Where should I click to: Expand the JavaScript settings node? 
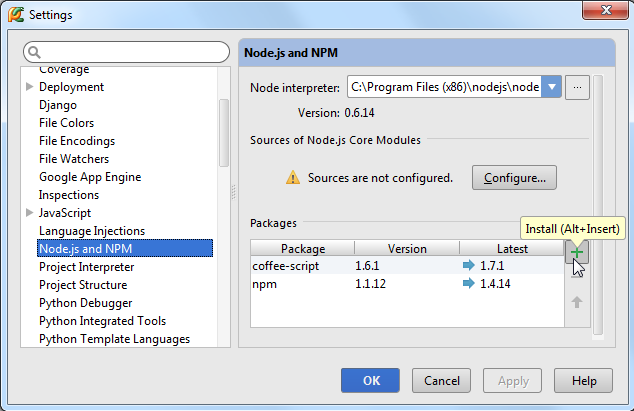30,213
